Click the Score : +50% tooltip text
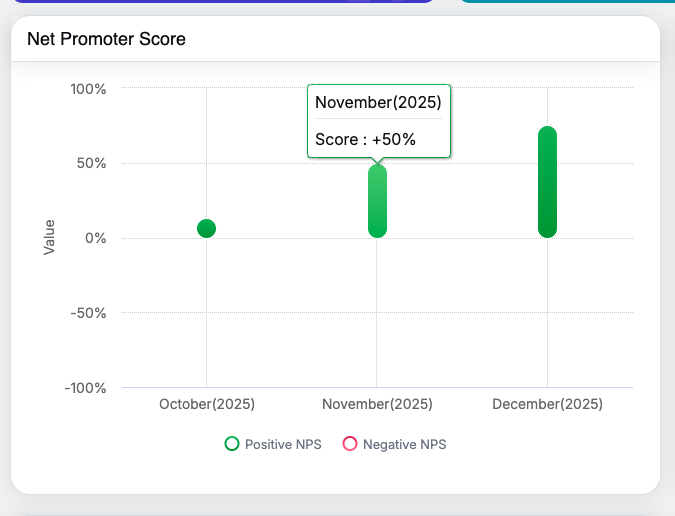The image size is (675, 516). click(365, 139)
